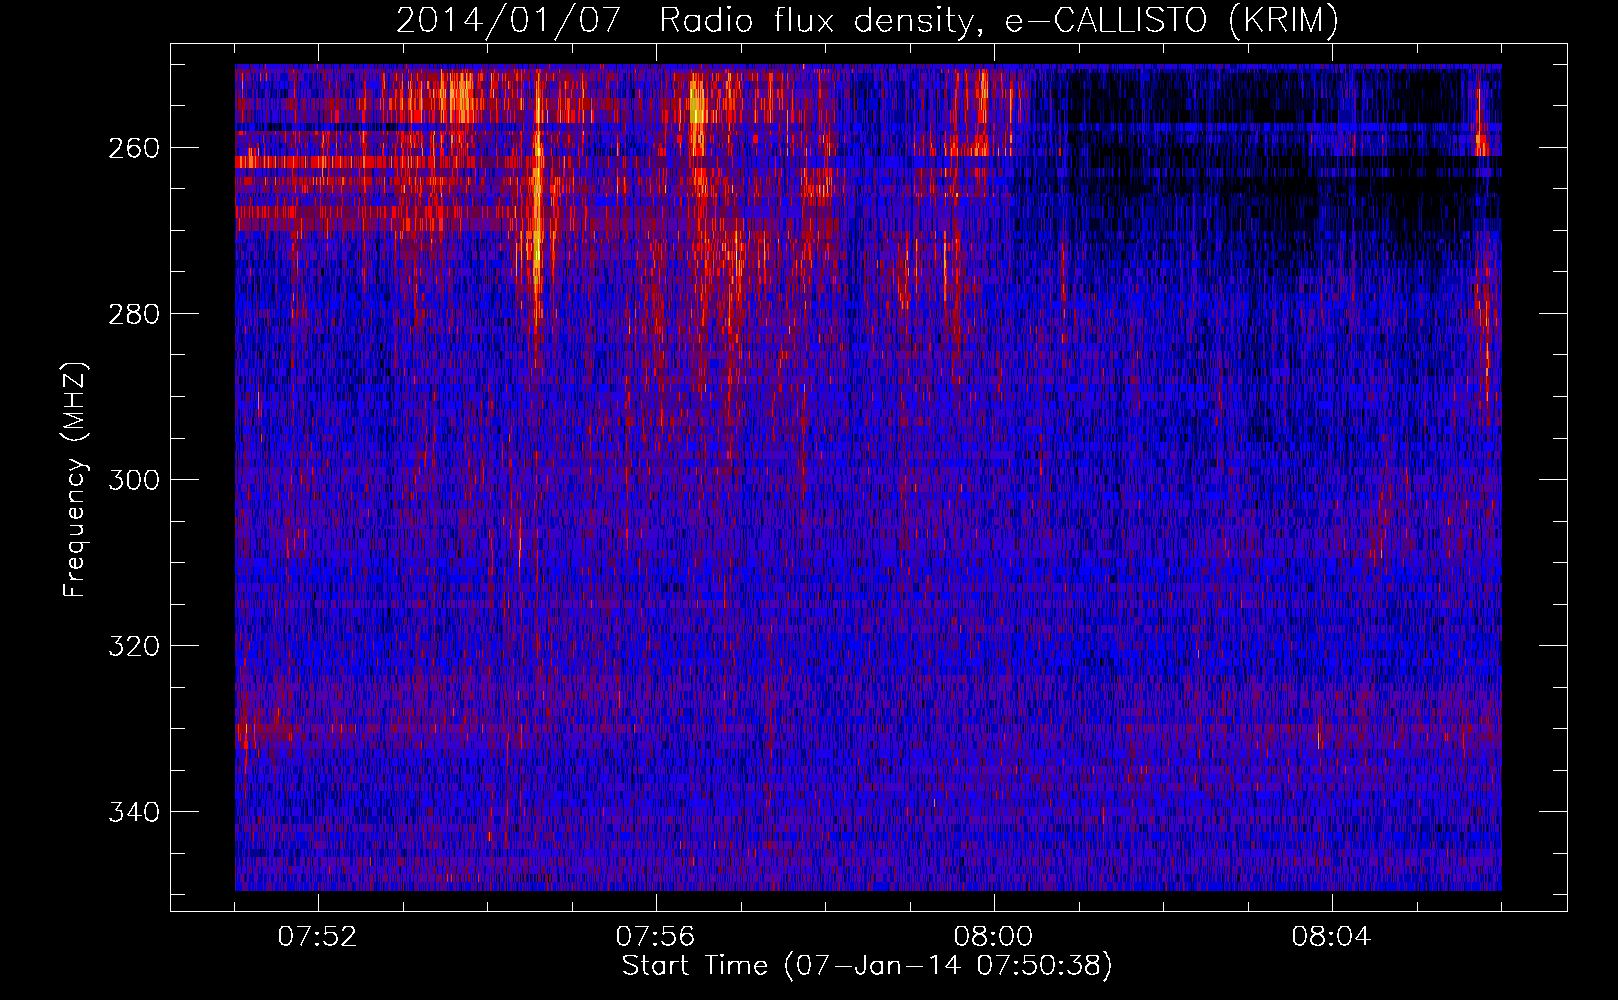The height and width of the screenshot is (1000, 1618).
Task: Select the 320 frequency tick label
Action: (134, 646)
